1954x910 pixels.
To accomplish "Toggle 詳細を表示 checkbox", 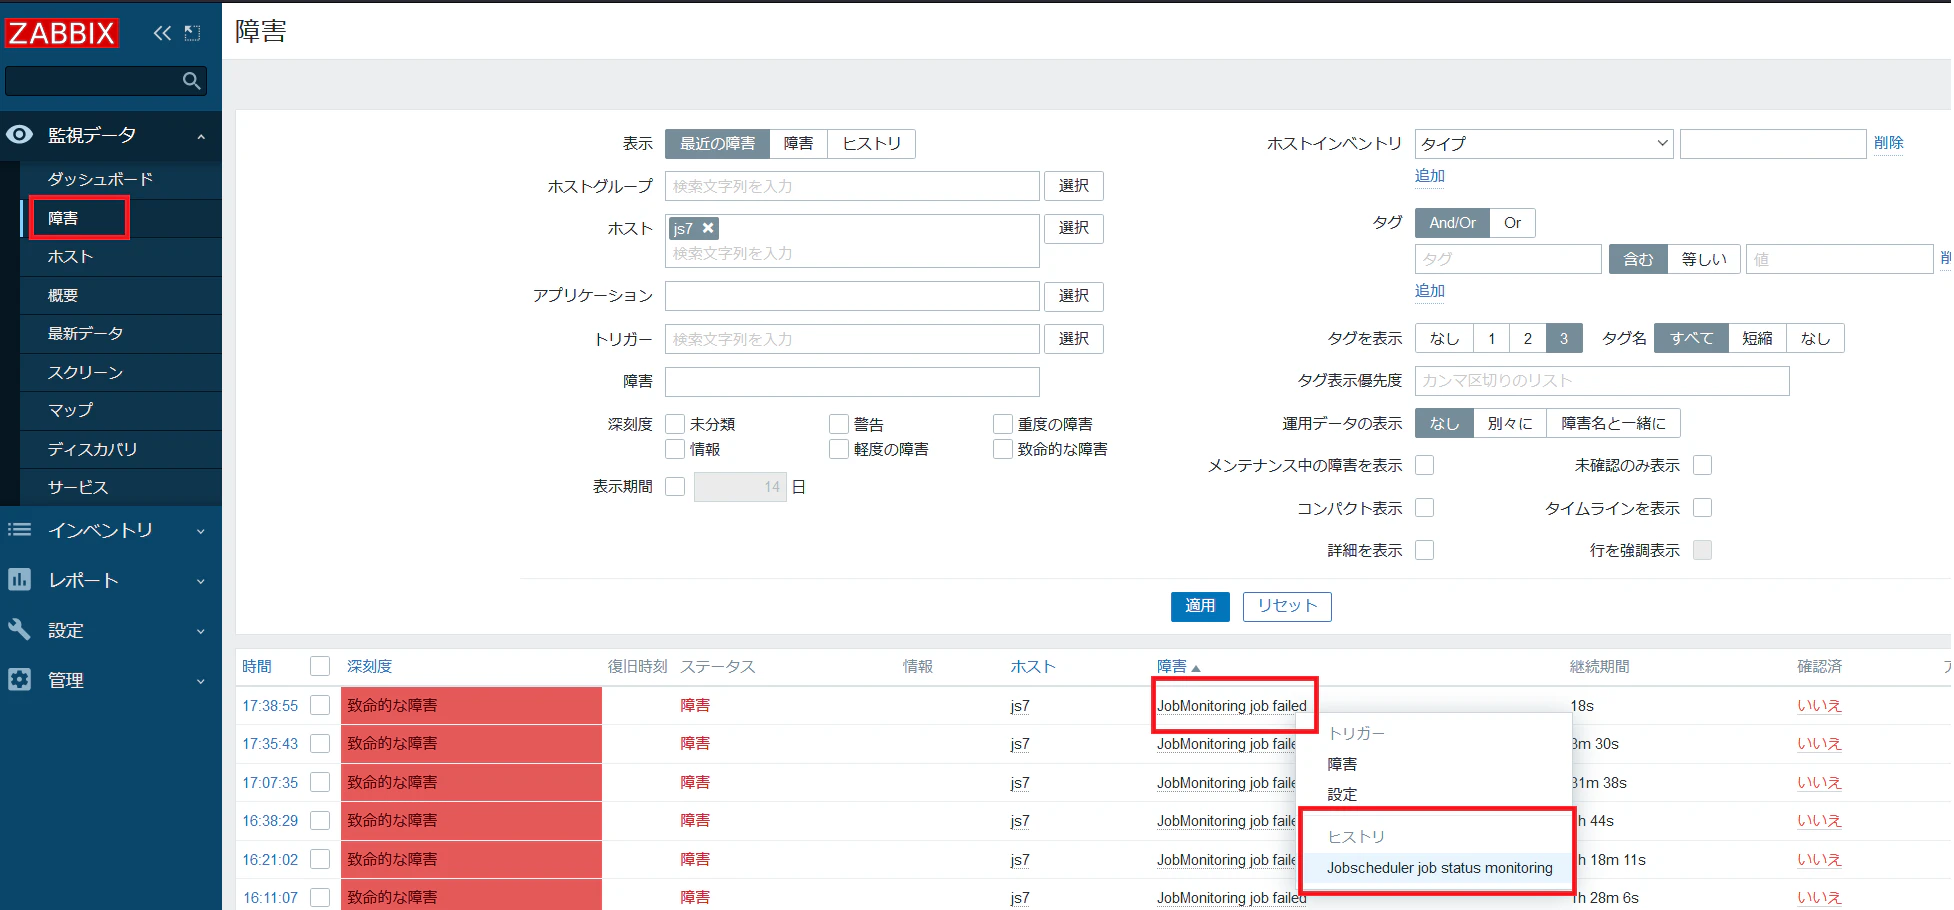I will pos(1425,550).
